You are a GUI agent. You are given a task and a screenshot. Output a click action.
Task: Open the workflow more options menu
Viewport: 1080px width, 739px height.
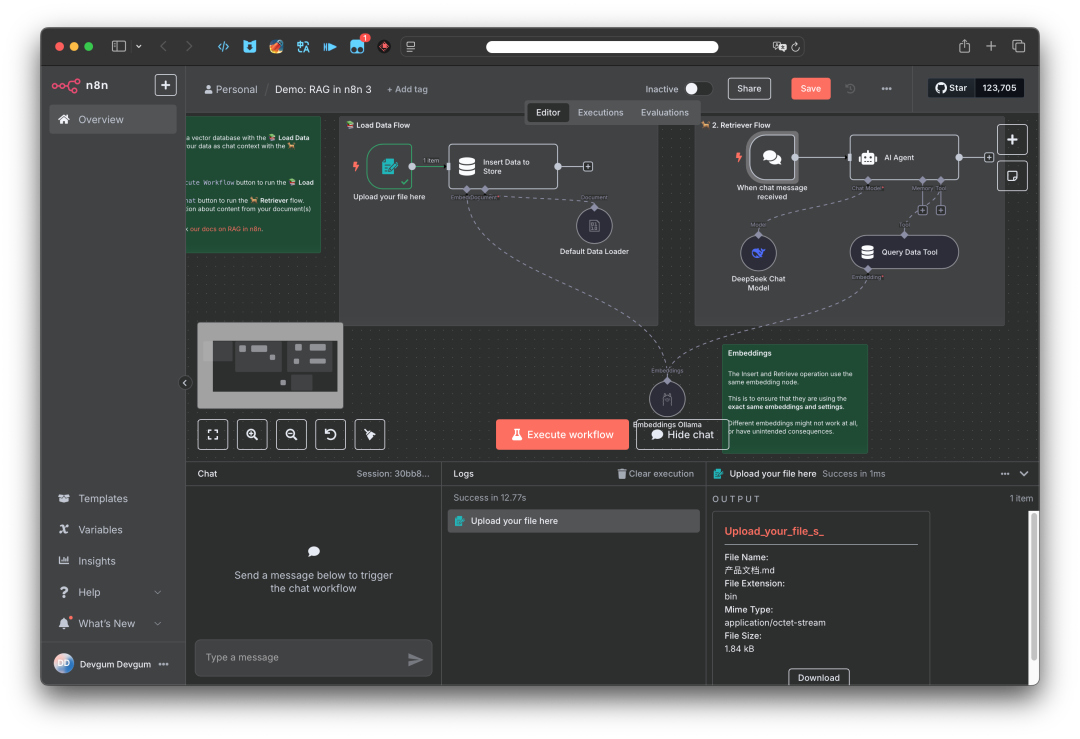tap(886, 88)
